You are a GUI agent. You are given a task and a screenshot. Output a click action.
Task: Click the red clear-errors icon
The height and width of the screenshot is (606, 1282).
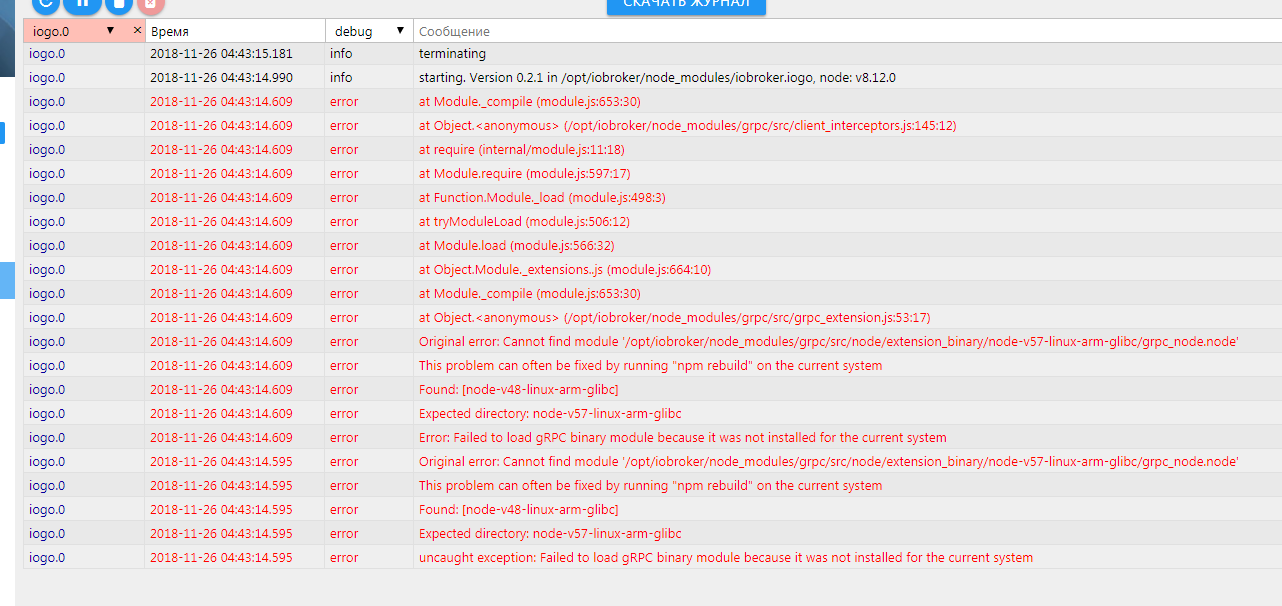coord(150,4)
